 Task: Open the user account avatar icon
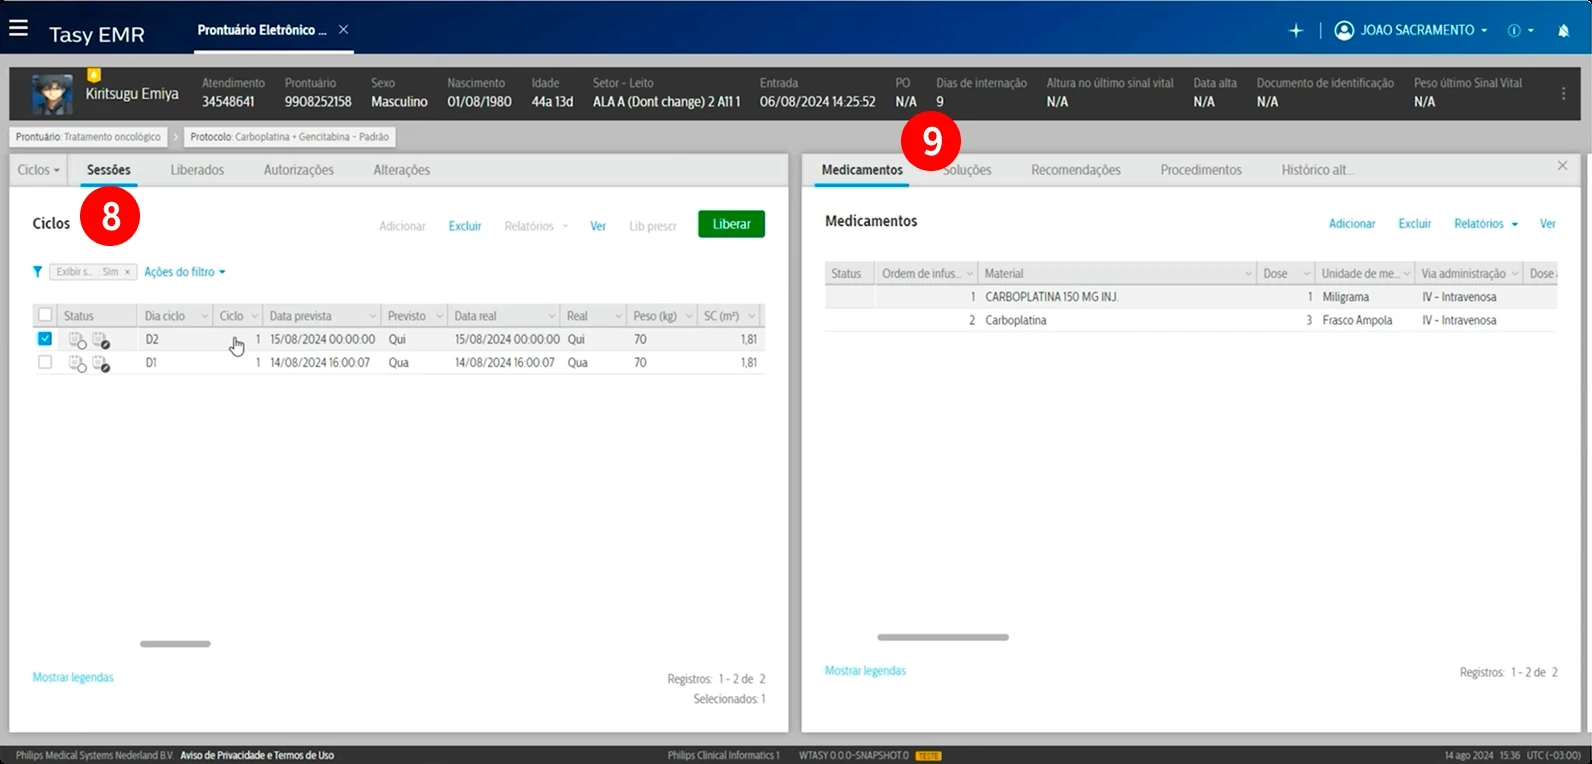tap(1344, 30)
